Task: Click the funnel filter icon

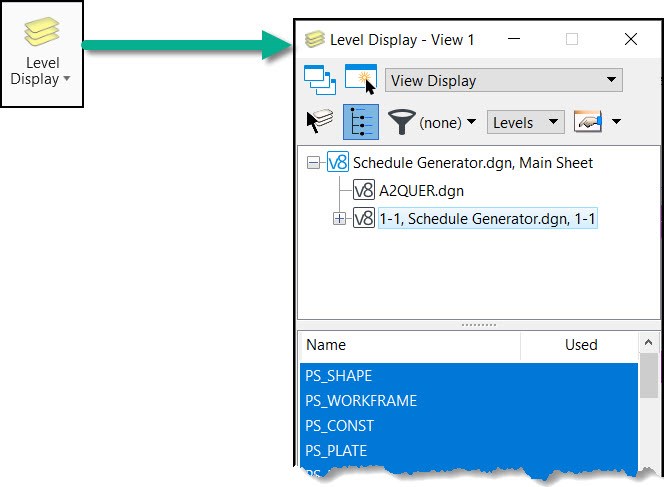Action: tap(401, 122)
